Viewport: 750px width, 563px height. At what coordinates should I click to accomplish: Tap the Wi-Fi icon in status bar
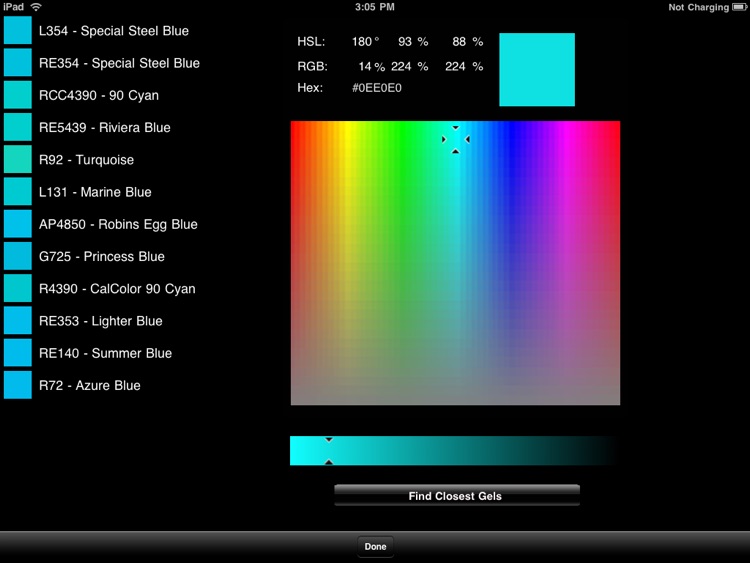(x=37, y=7)
